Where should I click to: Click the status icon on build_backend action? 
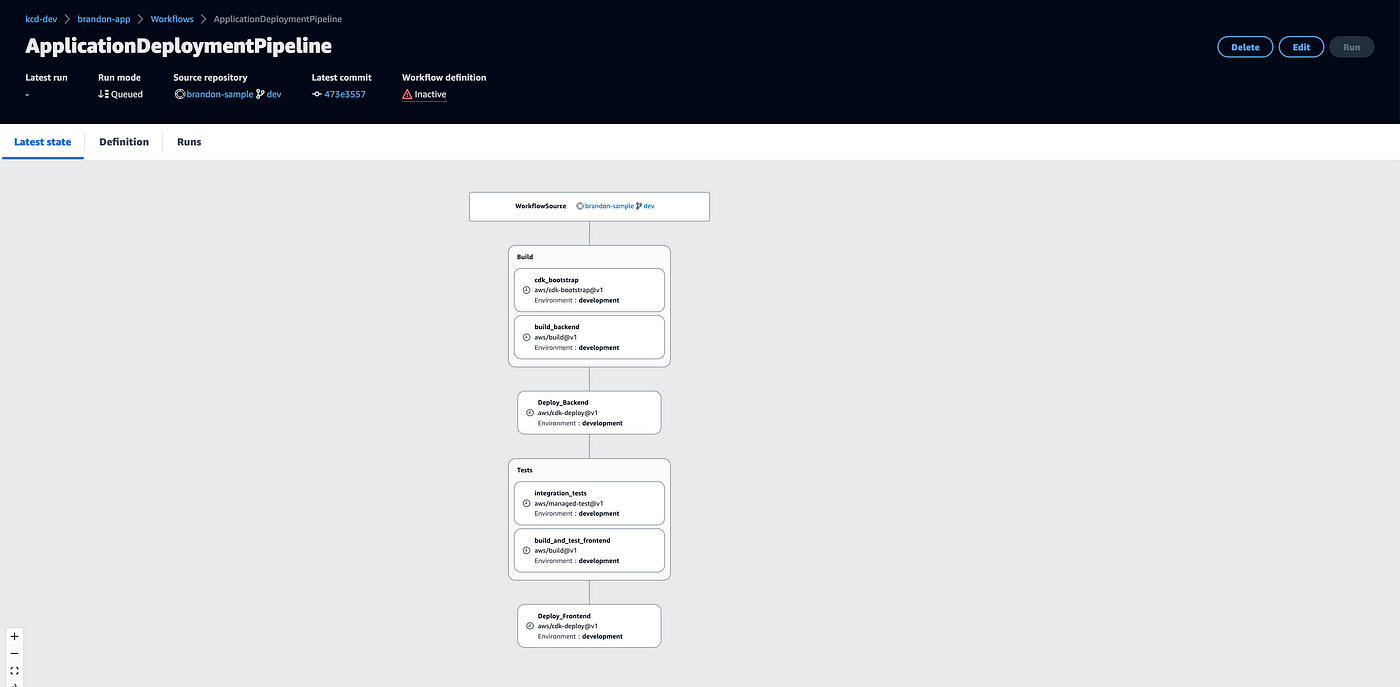pyautogui.click(x=526, y=337)
